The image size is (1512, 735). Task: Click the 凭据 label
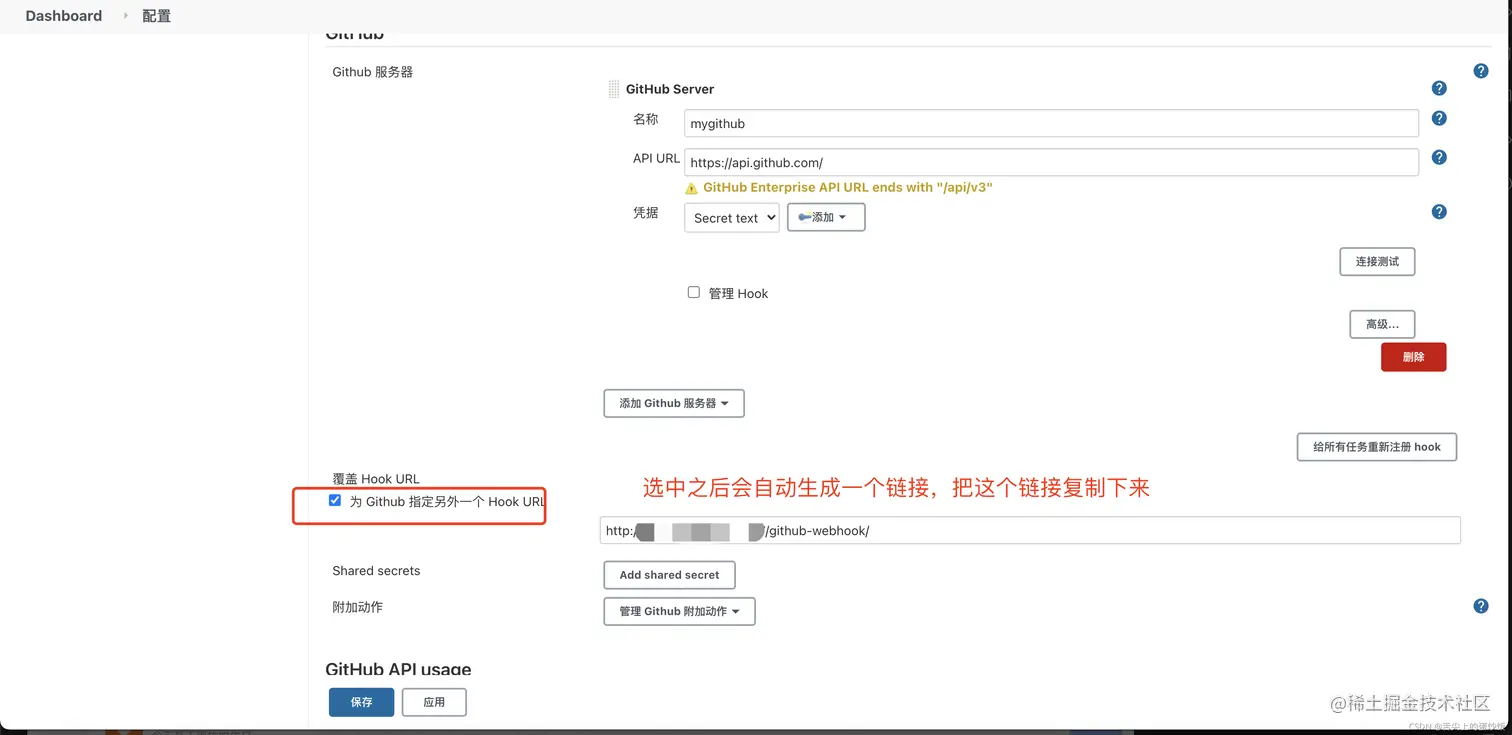coord(645,212)
